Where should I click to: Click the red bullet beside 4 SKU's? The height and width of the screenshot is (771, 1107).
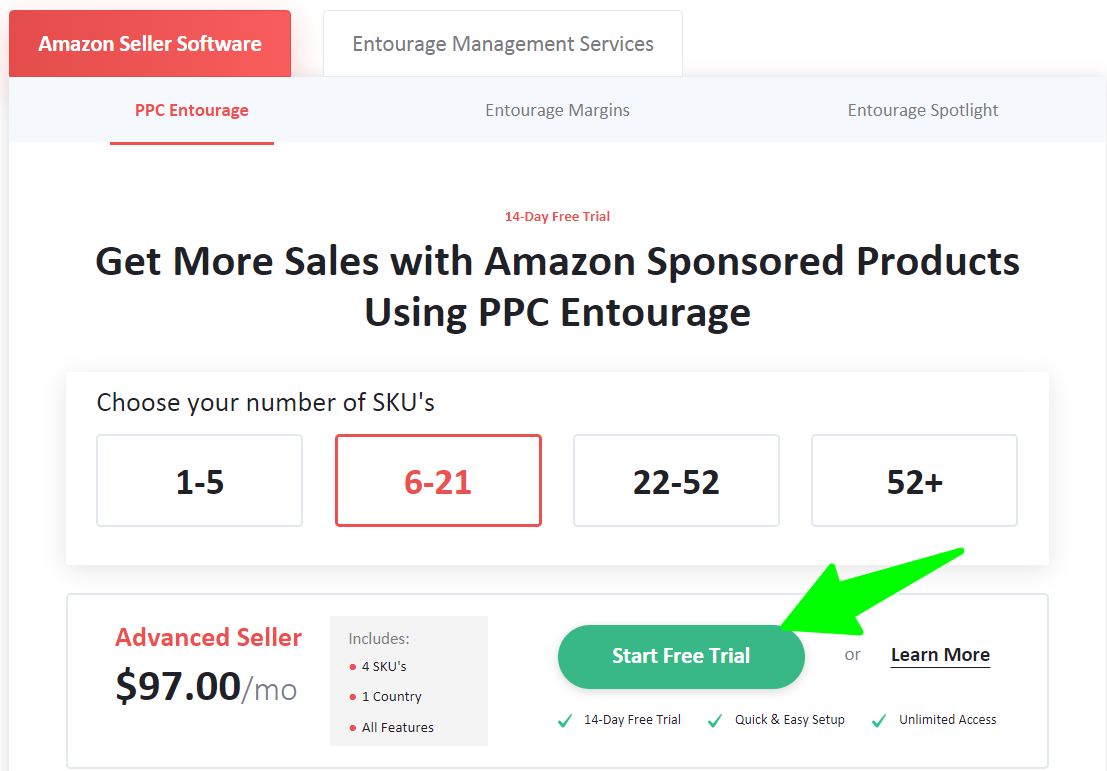click(353, 667)
